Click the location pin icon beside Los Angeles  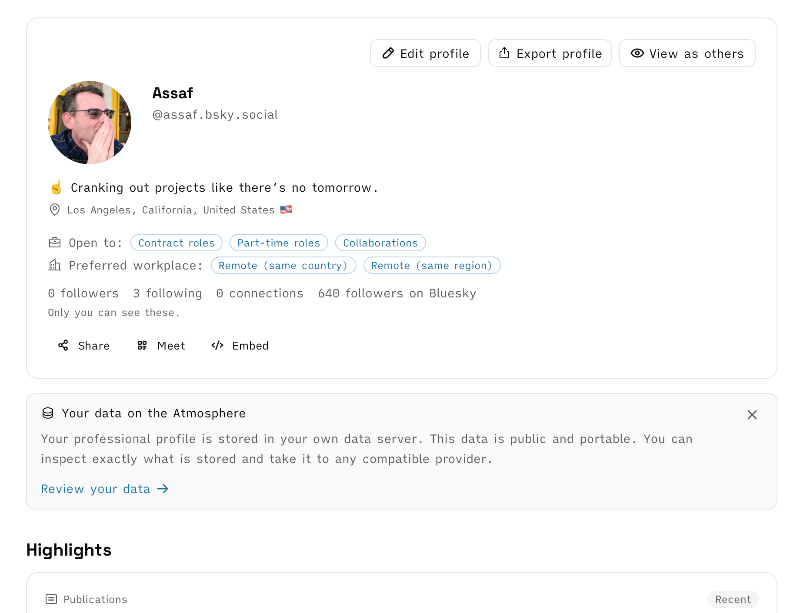55,210
